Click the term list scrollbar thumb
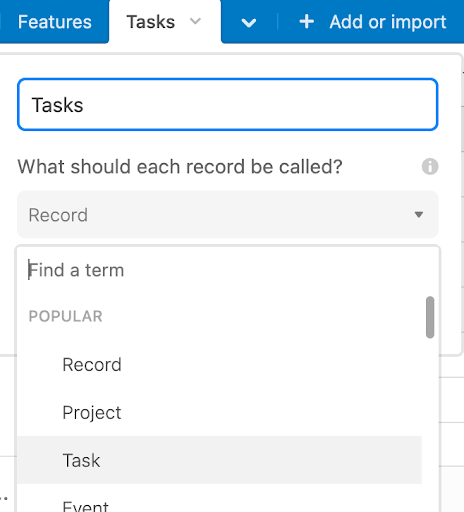 (x=430, y=317)
